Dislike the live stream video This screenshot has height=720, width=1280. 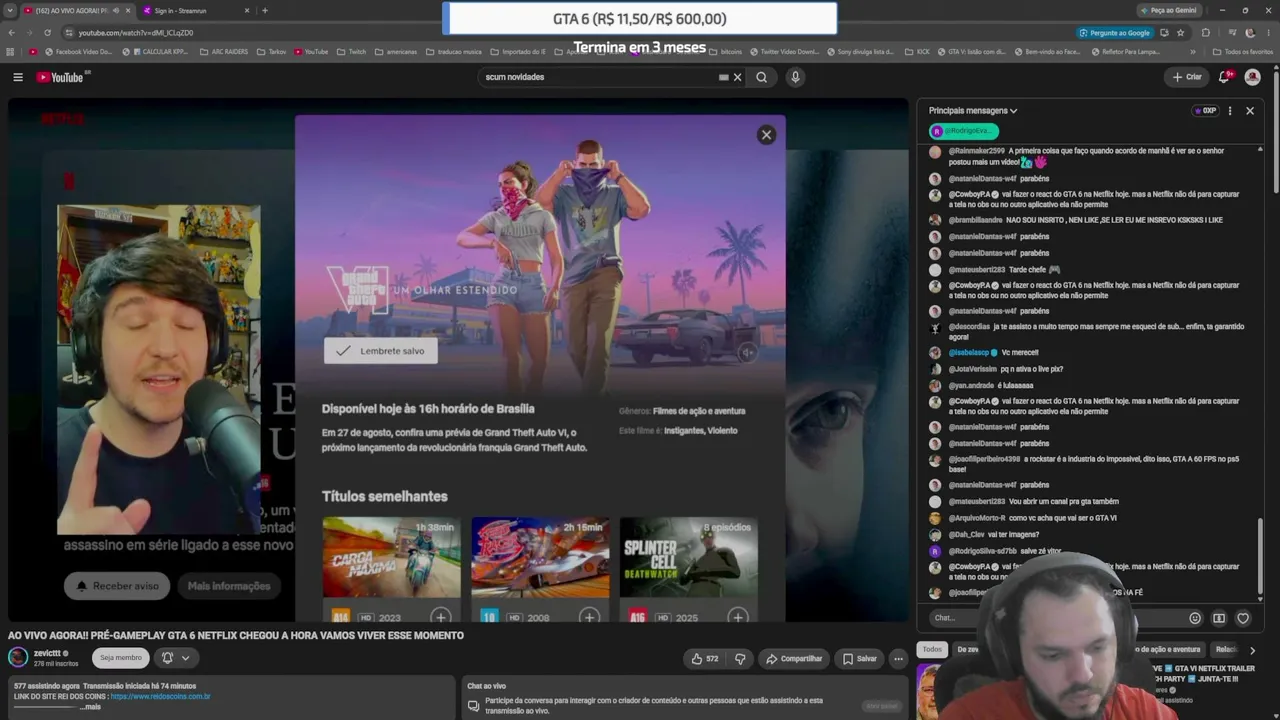click(x=740, y=658)
